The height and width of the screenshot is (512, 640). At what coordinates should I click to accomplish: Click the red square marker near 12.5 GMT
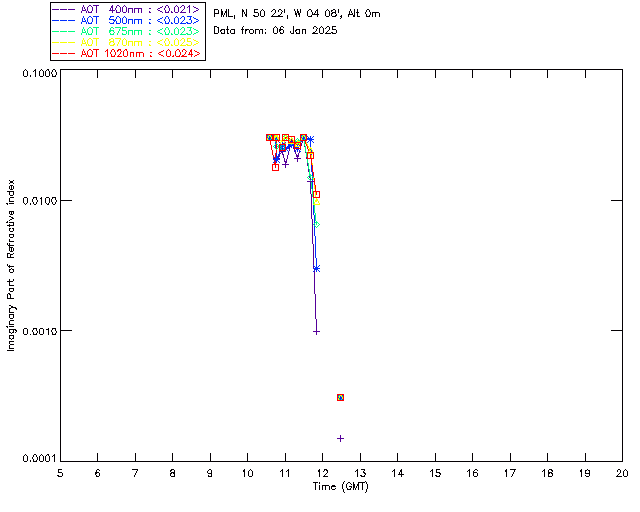coord(340,397)
